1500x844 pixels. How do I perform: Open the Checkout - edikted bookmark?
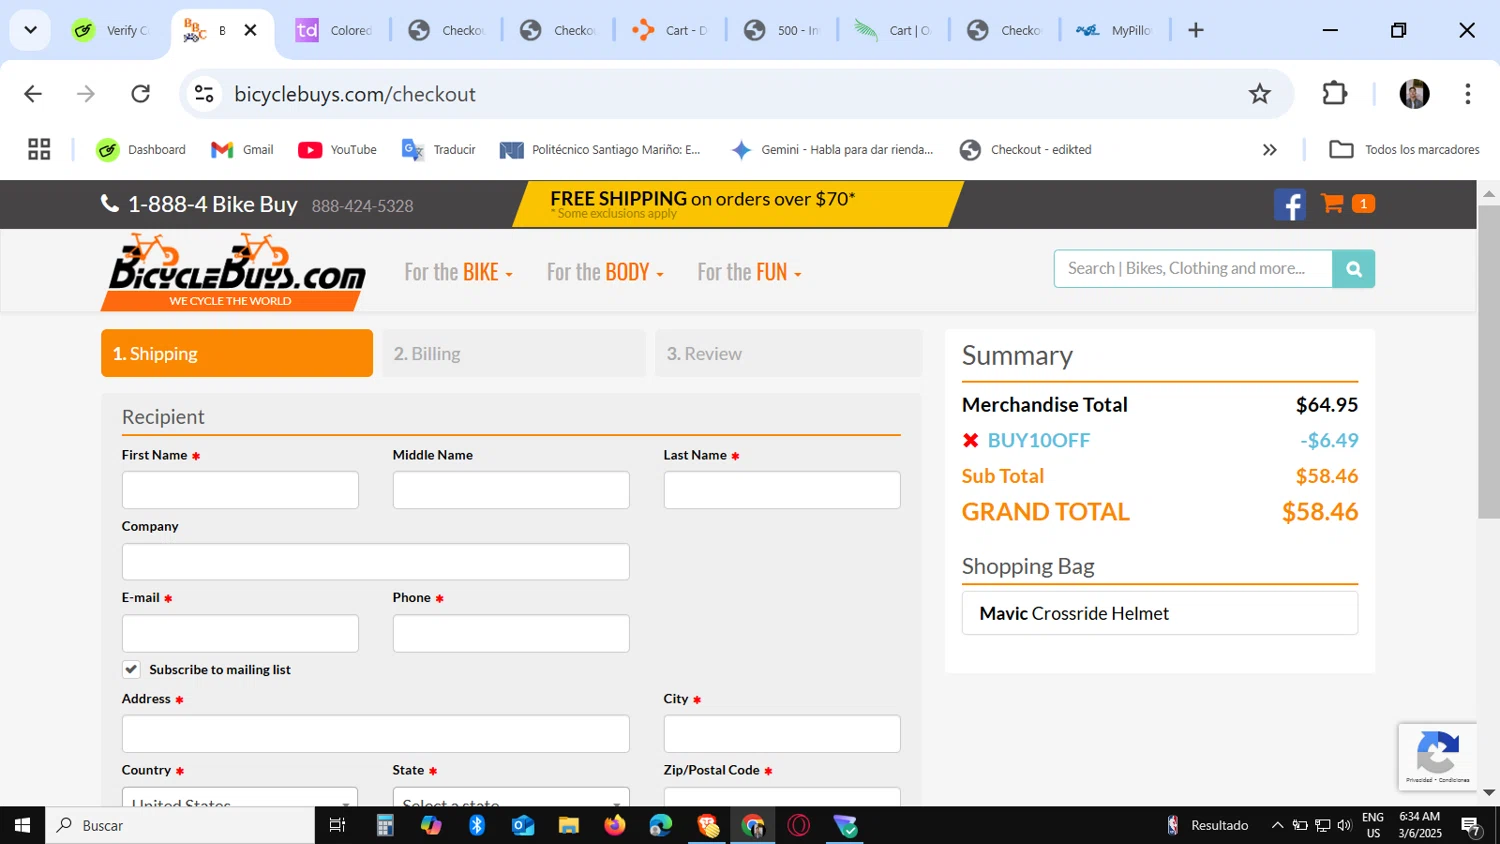pos(1025,150)
